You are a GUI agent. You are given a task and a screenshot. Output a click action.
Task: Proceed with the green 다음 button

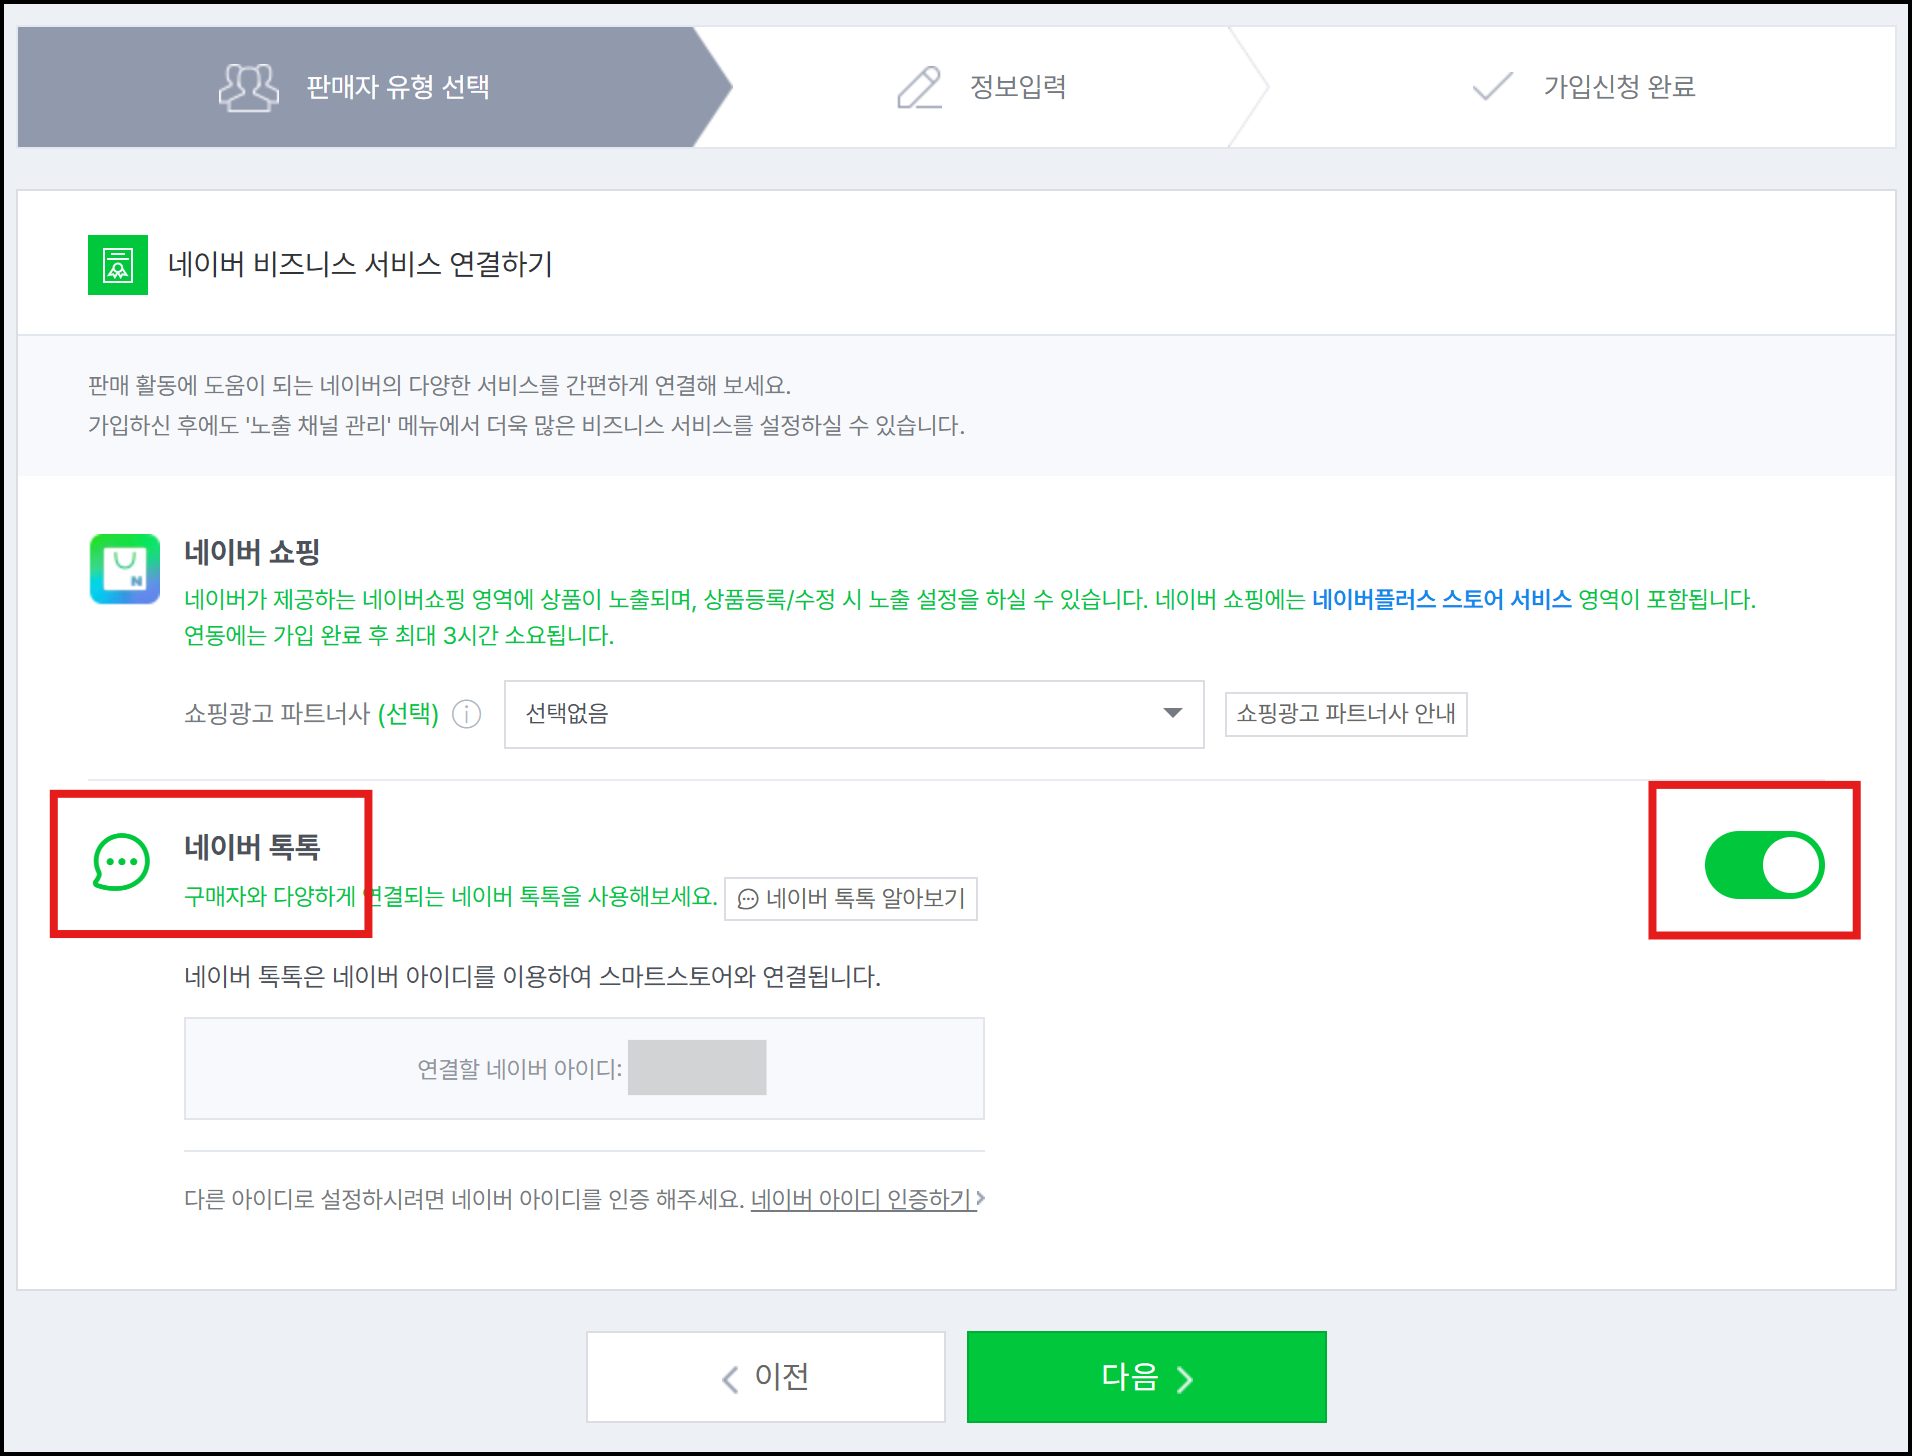click(1147, 1377)
